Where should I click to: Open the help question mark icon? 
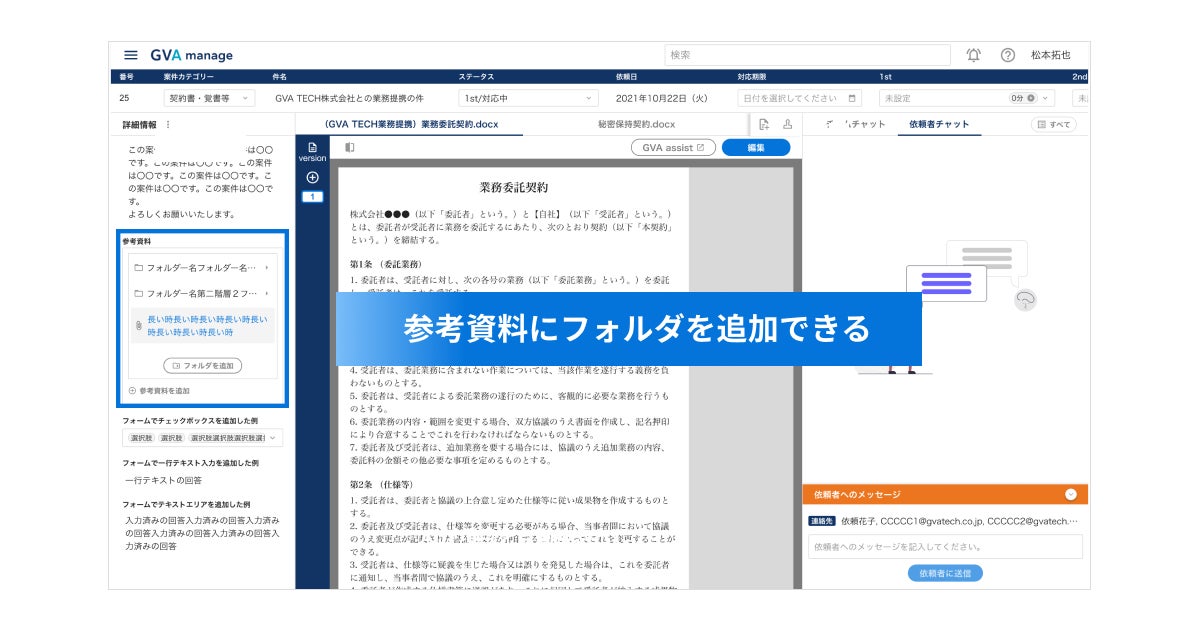1008,55
